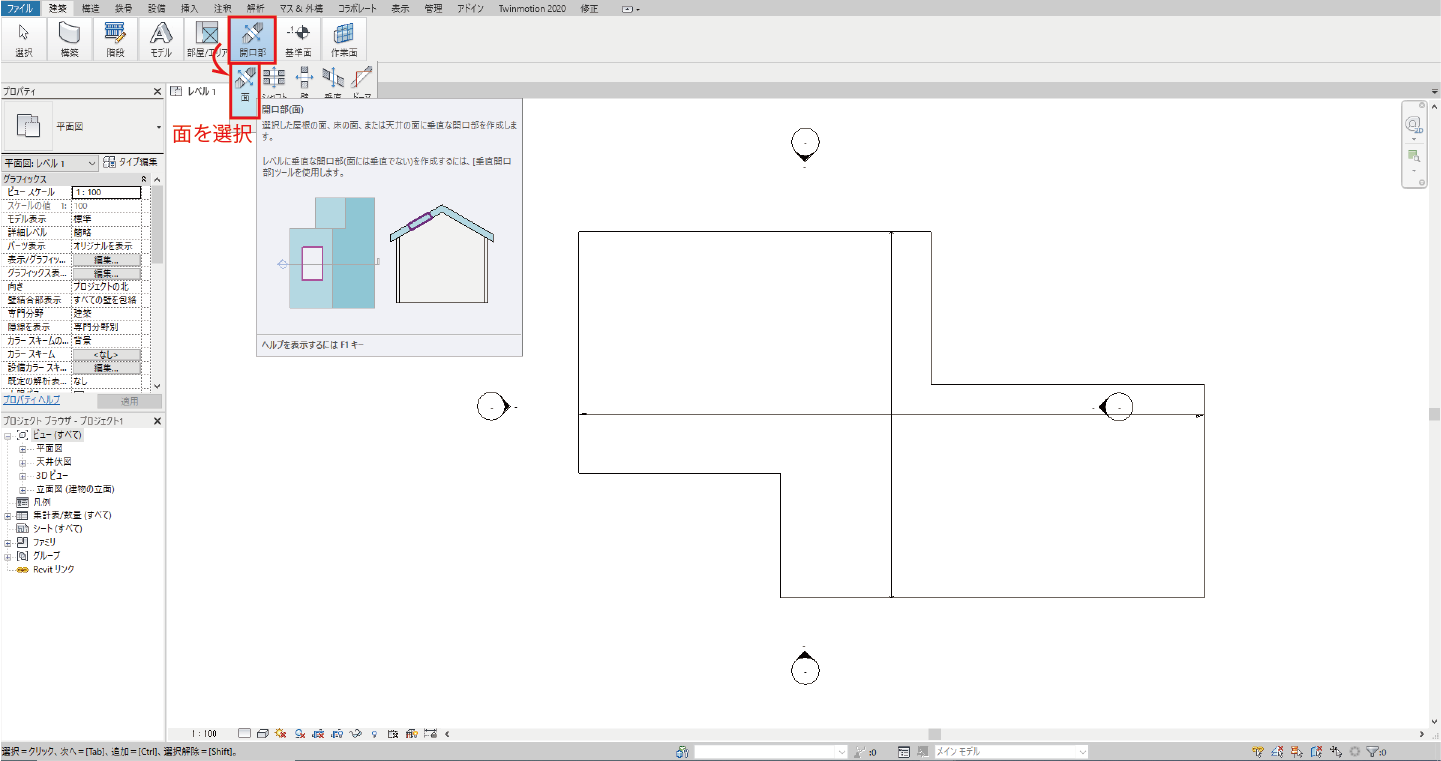Expand the 平面図 tree node
Image resolution: width=1441 pixels, height=761 pixels.
coord(22,449)
